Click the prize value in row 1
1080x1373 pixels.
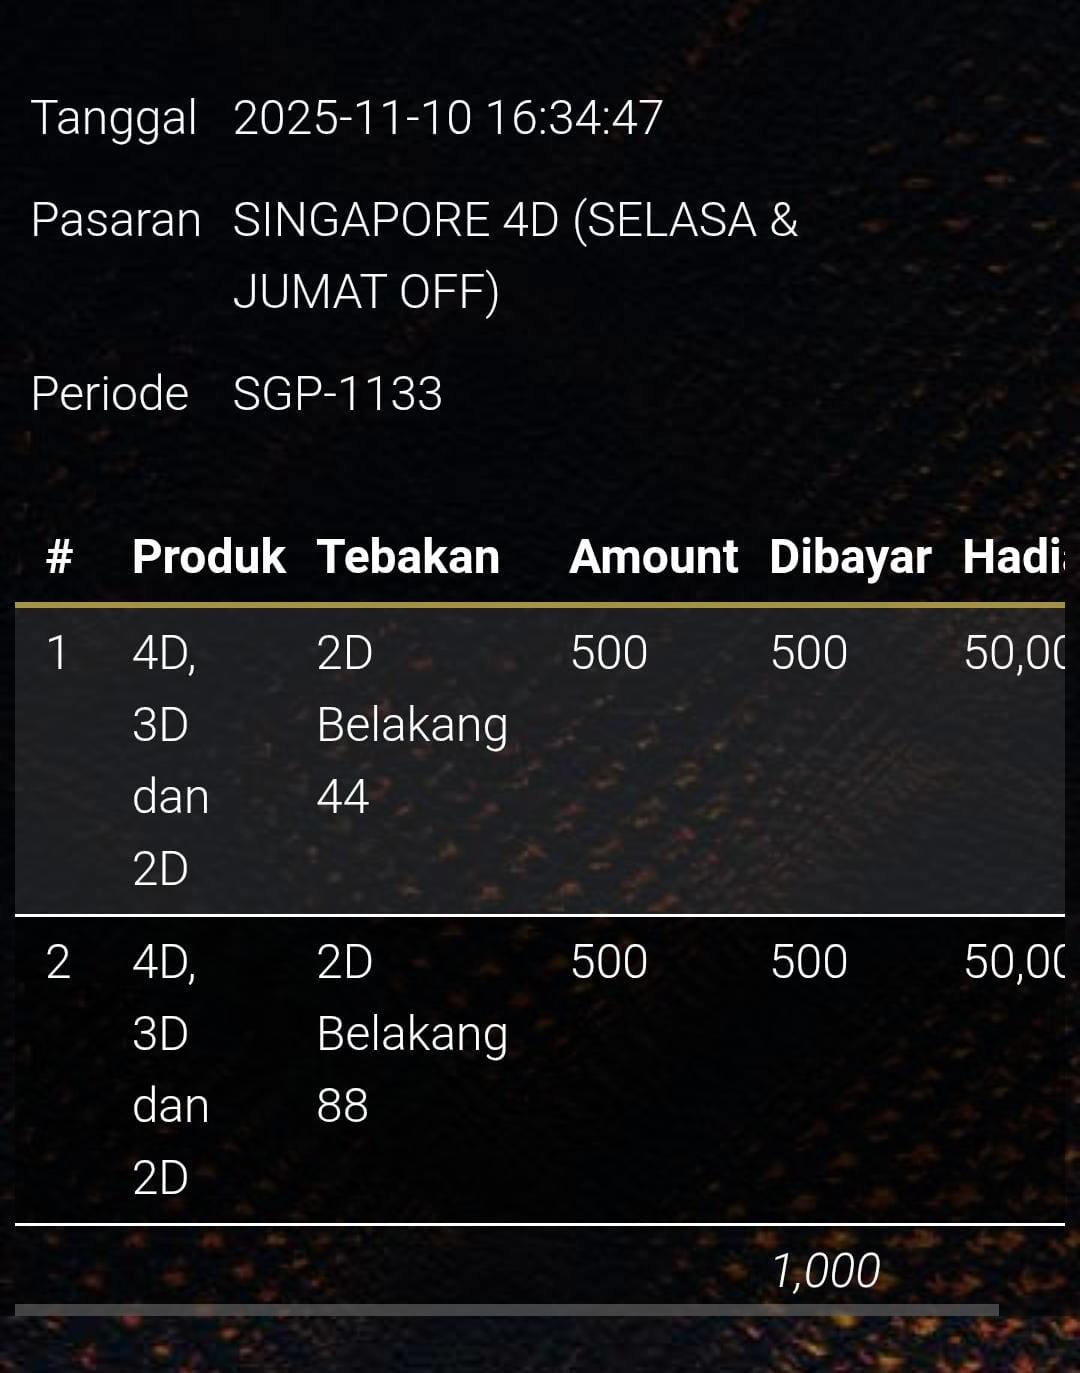tap(1012, 653)
